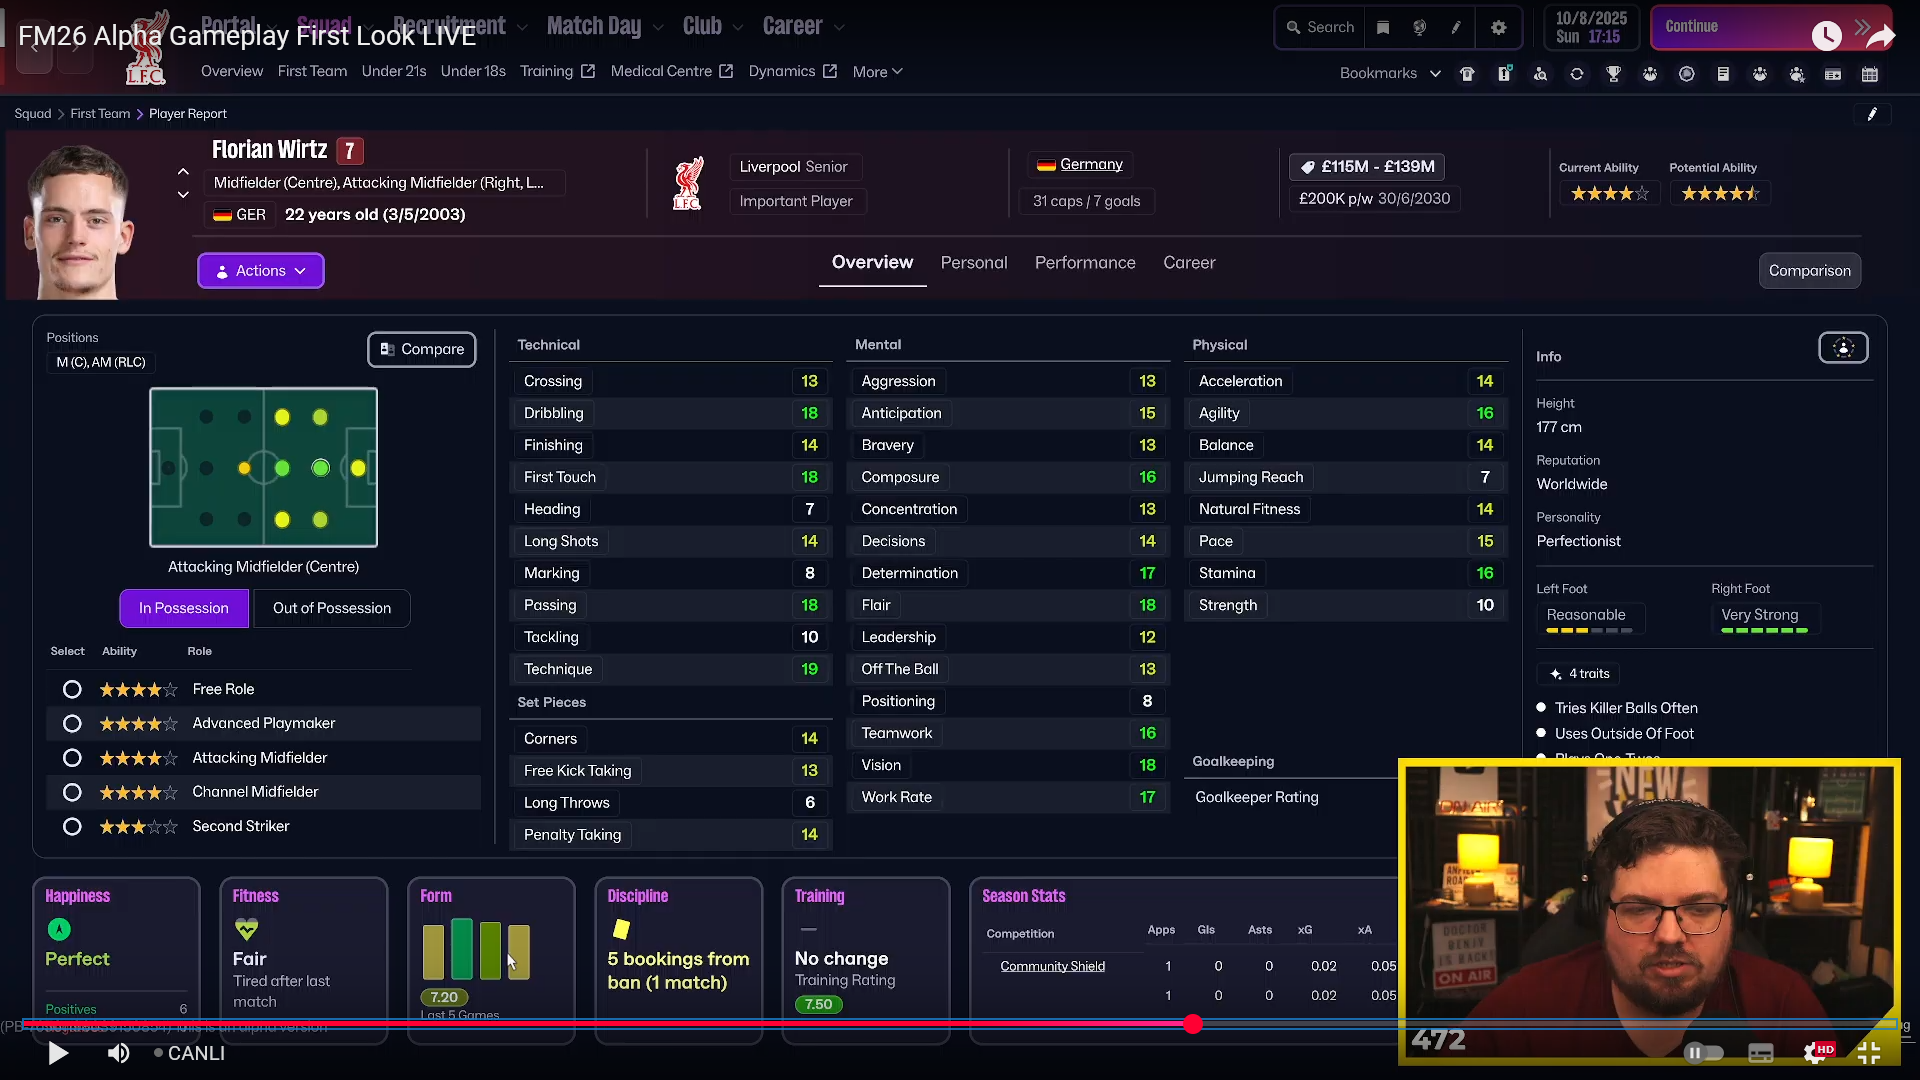Open the Germany nation link
Image resolution: width=1920 pixels, height=1080 pixels.
1090,164
